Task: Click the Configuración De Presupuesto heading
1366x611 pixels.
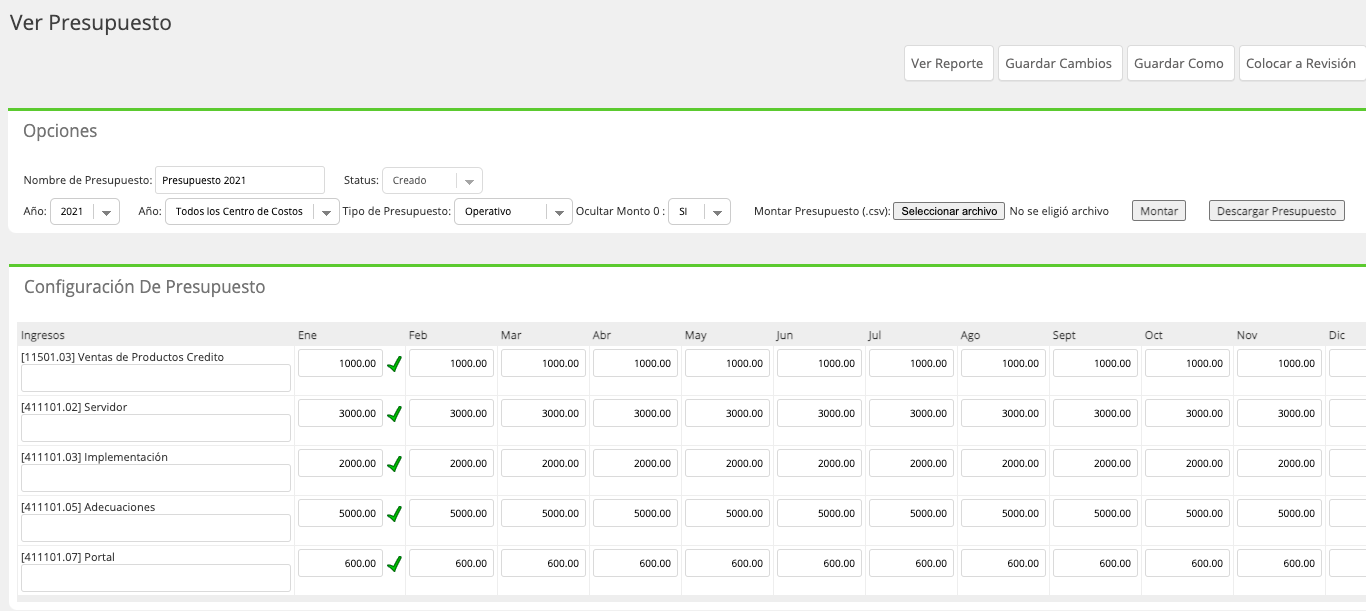Action: coord(144,287)
